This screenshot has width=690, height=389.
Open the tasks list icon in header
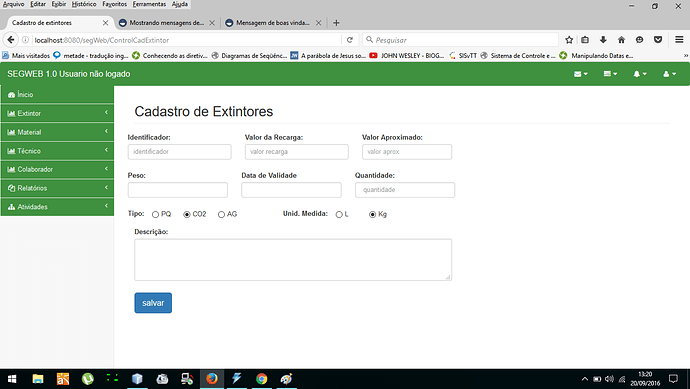pyautogui.click(x=610, y=74)
